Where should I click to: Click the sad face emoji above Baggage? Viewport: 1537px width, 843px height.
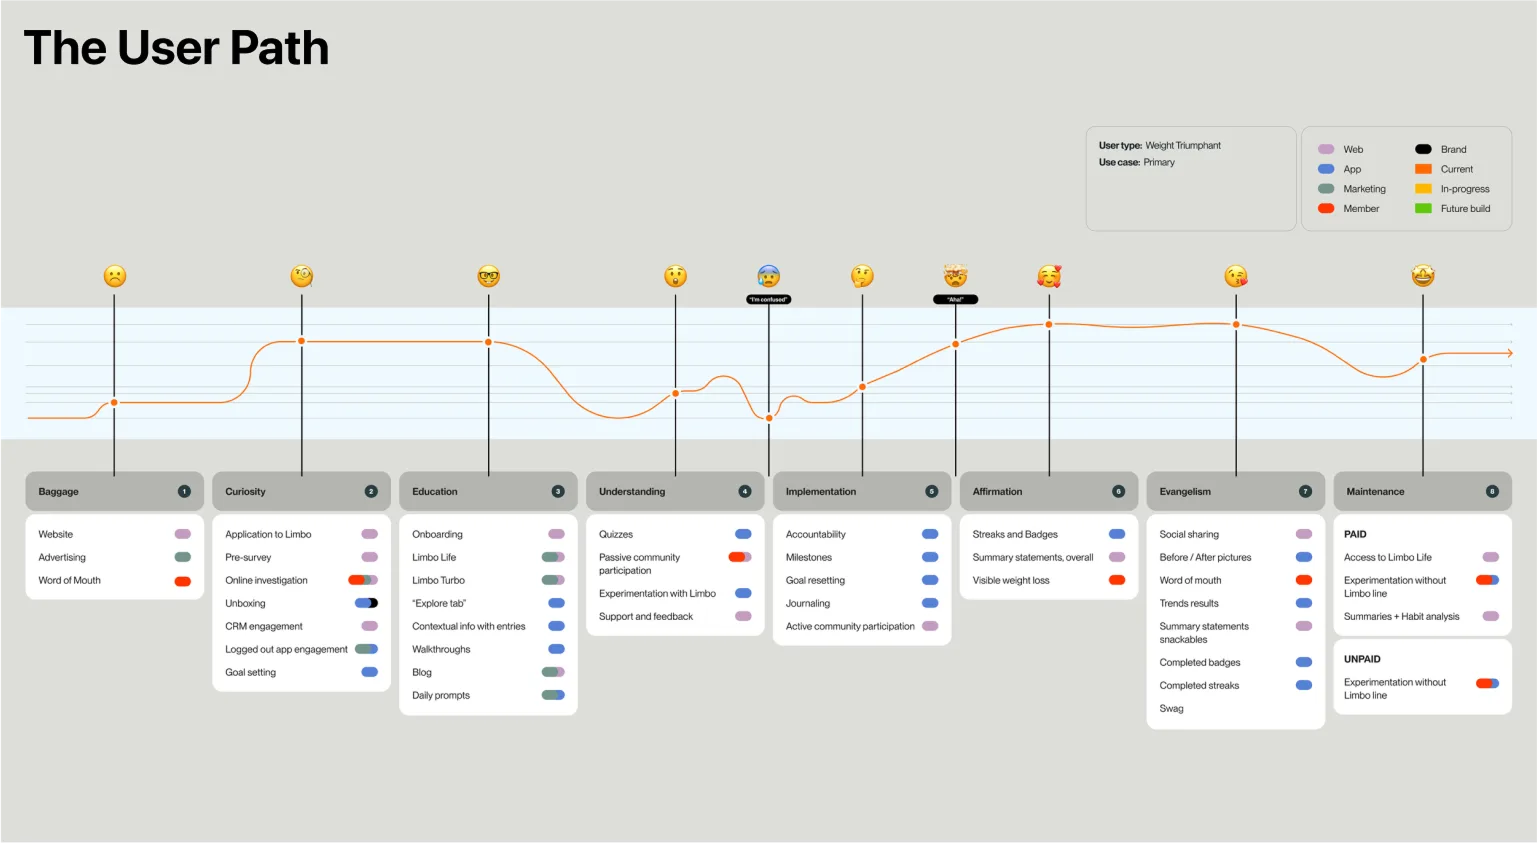[115, 276]
